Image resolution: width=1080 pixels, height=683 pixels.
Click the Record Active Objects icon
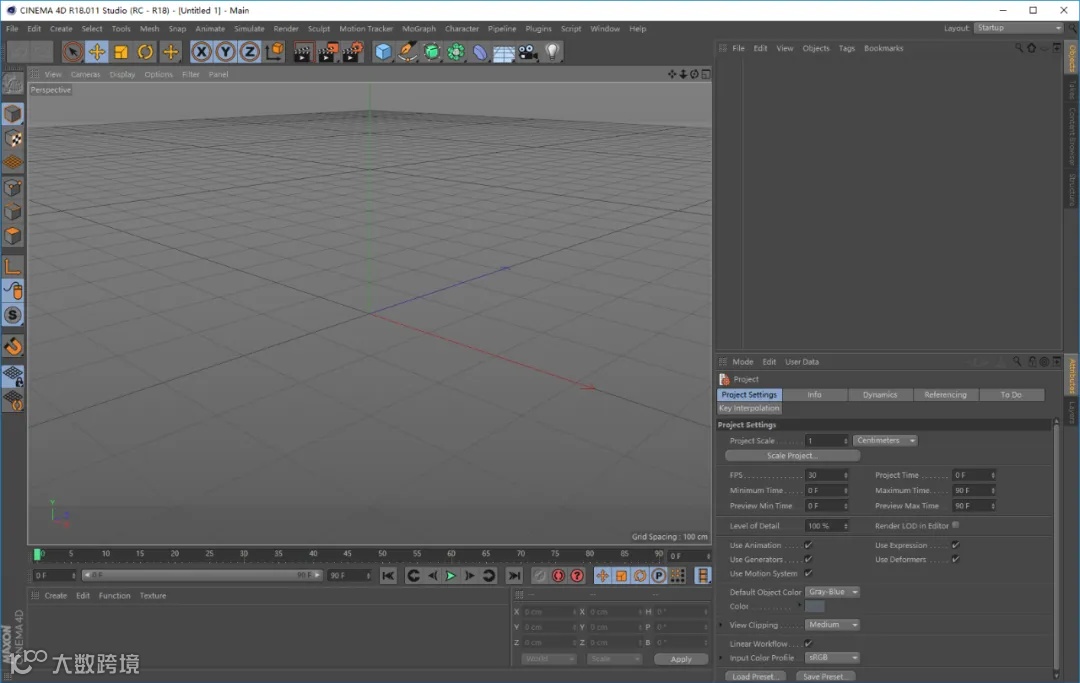point(540,576)
